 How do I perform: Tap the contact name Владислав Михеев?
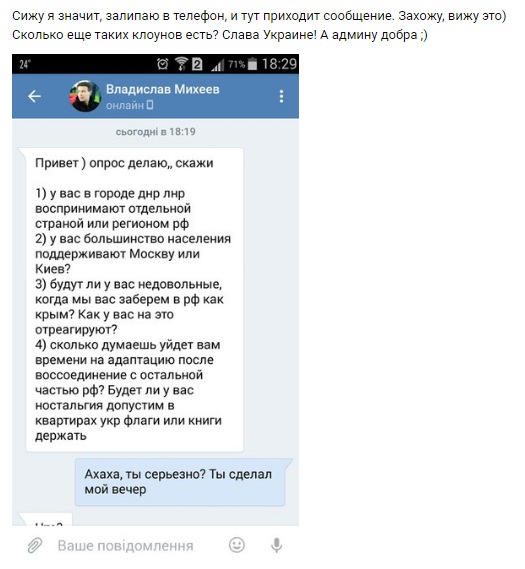163,89
